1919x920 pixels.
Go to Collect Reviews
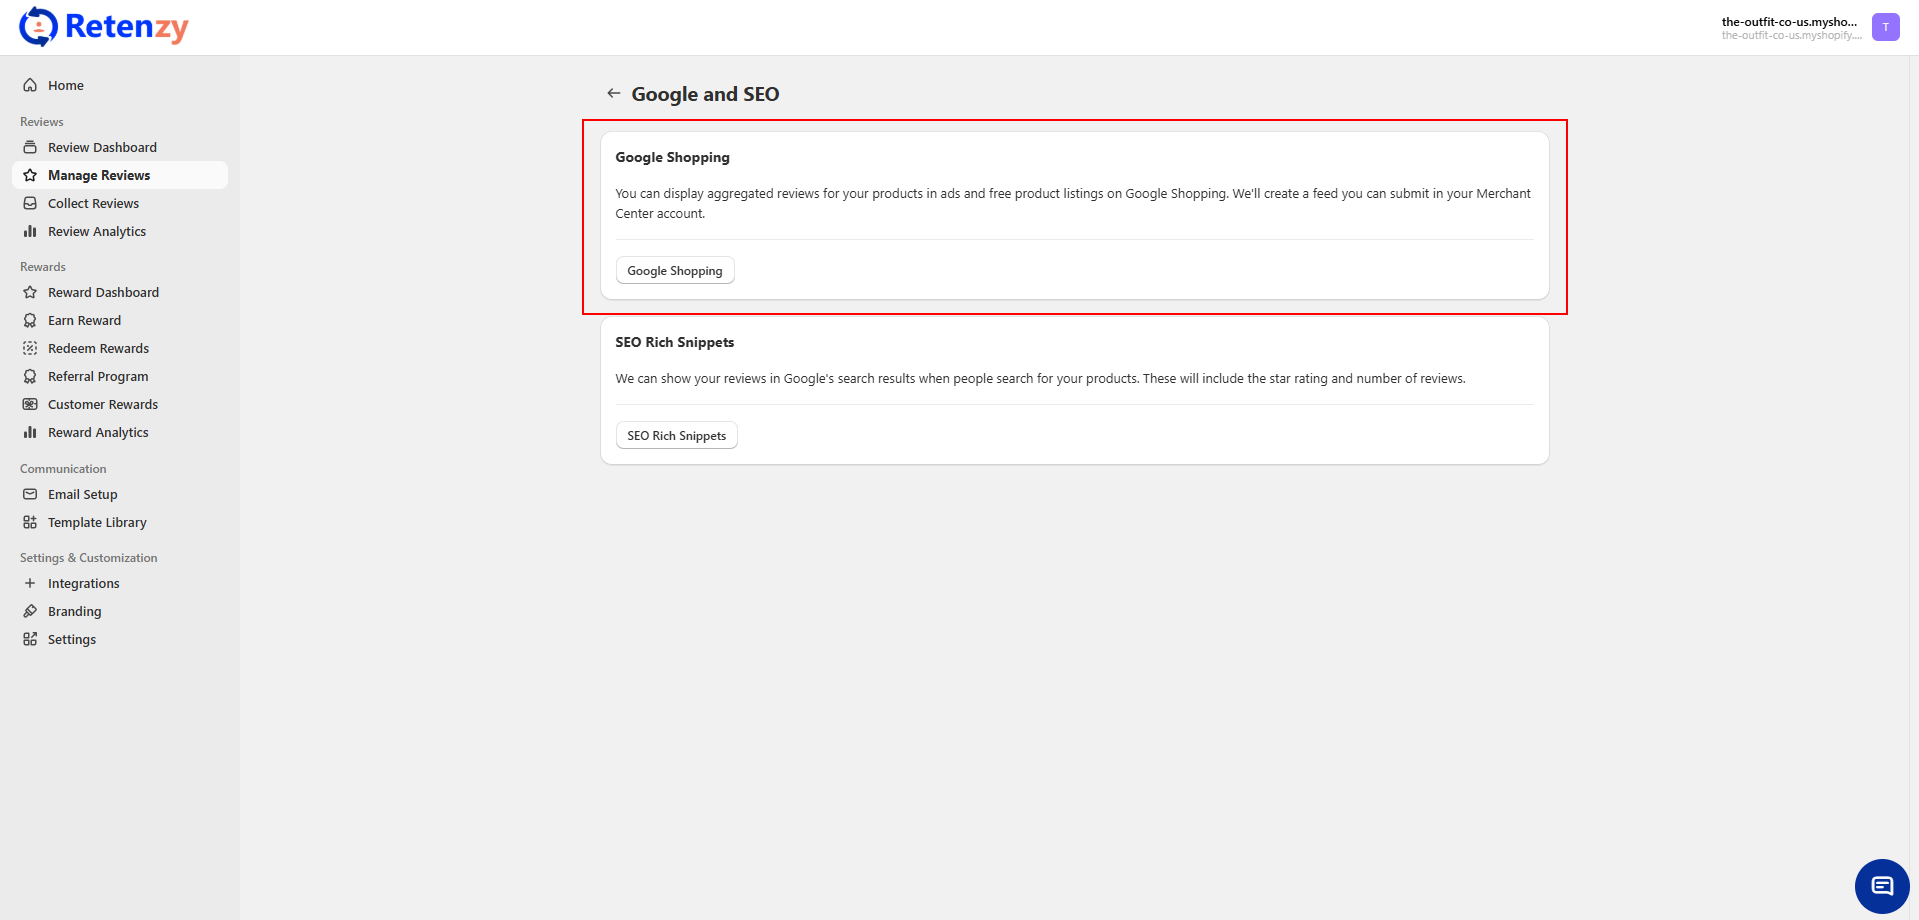click(x=93, y=204)
